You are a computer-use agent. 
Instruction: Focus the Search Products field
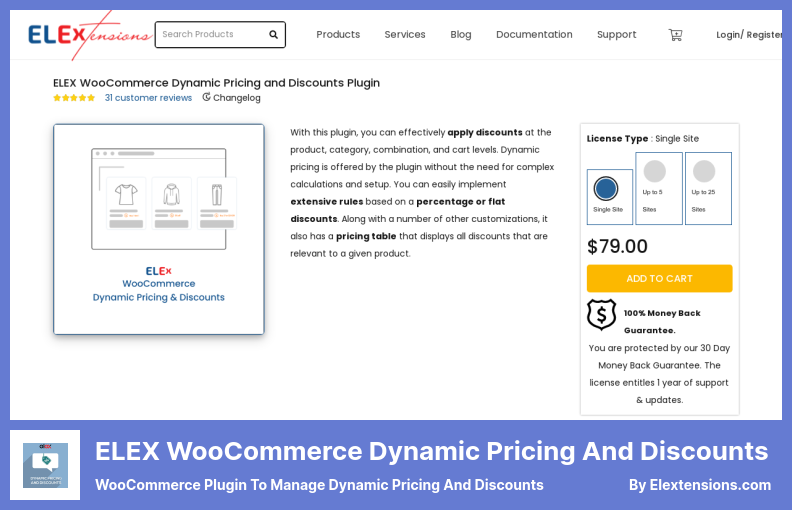tap(220, 34)
